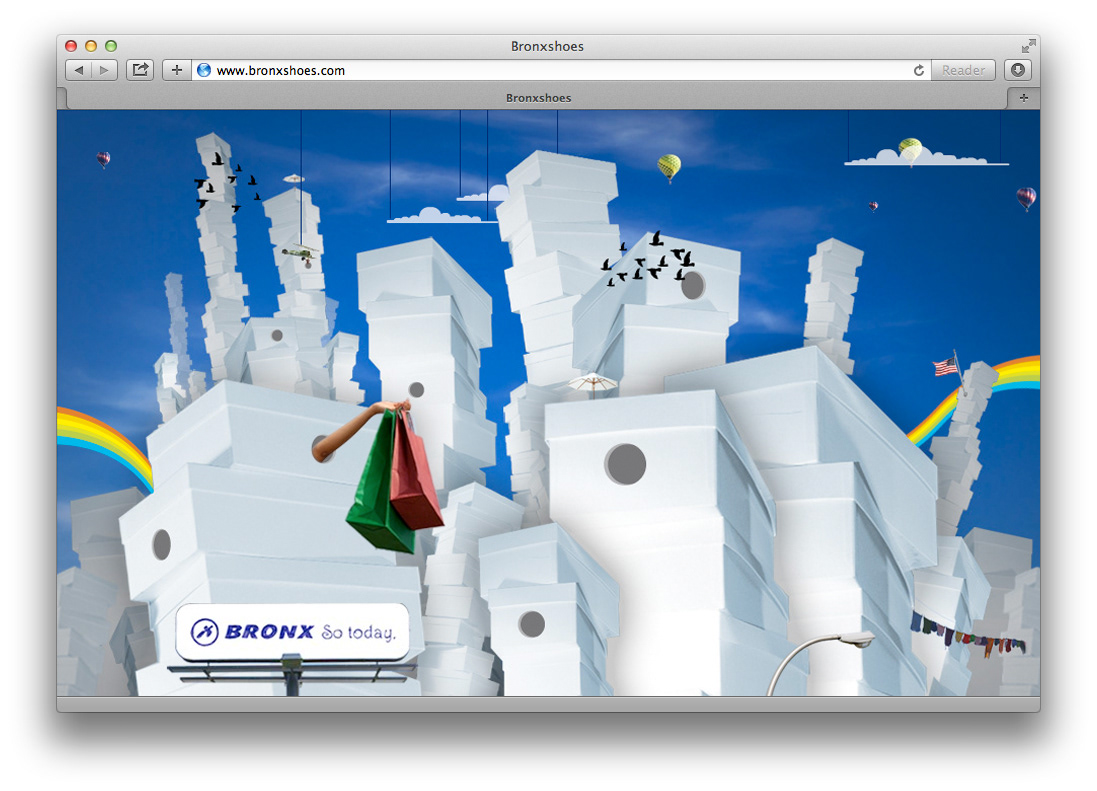Click the Bronx logo circle on billboard

click(205, 632)
